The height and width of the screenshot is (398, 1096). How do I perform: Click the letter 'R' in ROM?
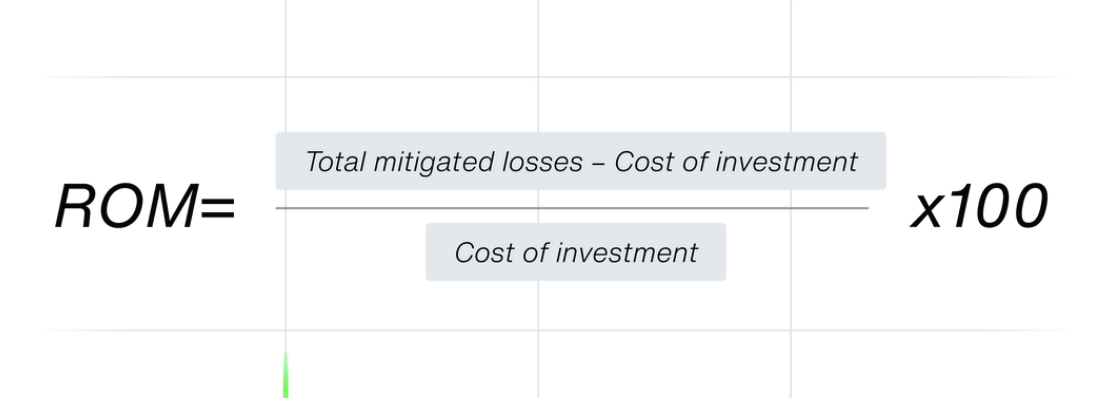75,207
